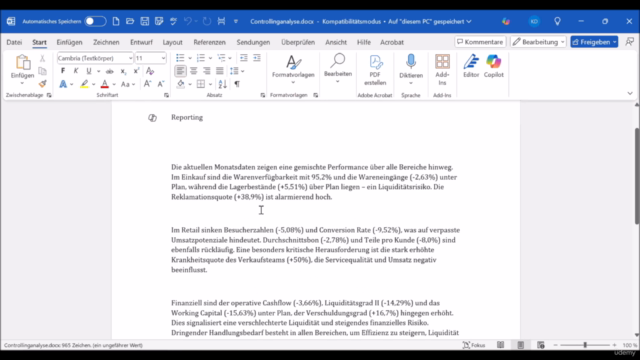The height and width of the screenshot is (360, 640).
Task: Open the Kommentare button
Action: tap(480, 42)
